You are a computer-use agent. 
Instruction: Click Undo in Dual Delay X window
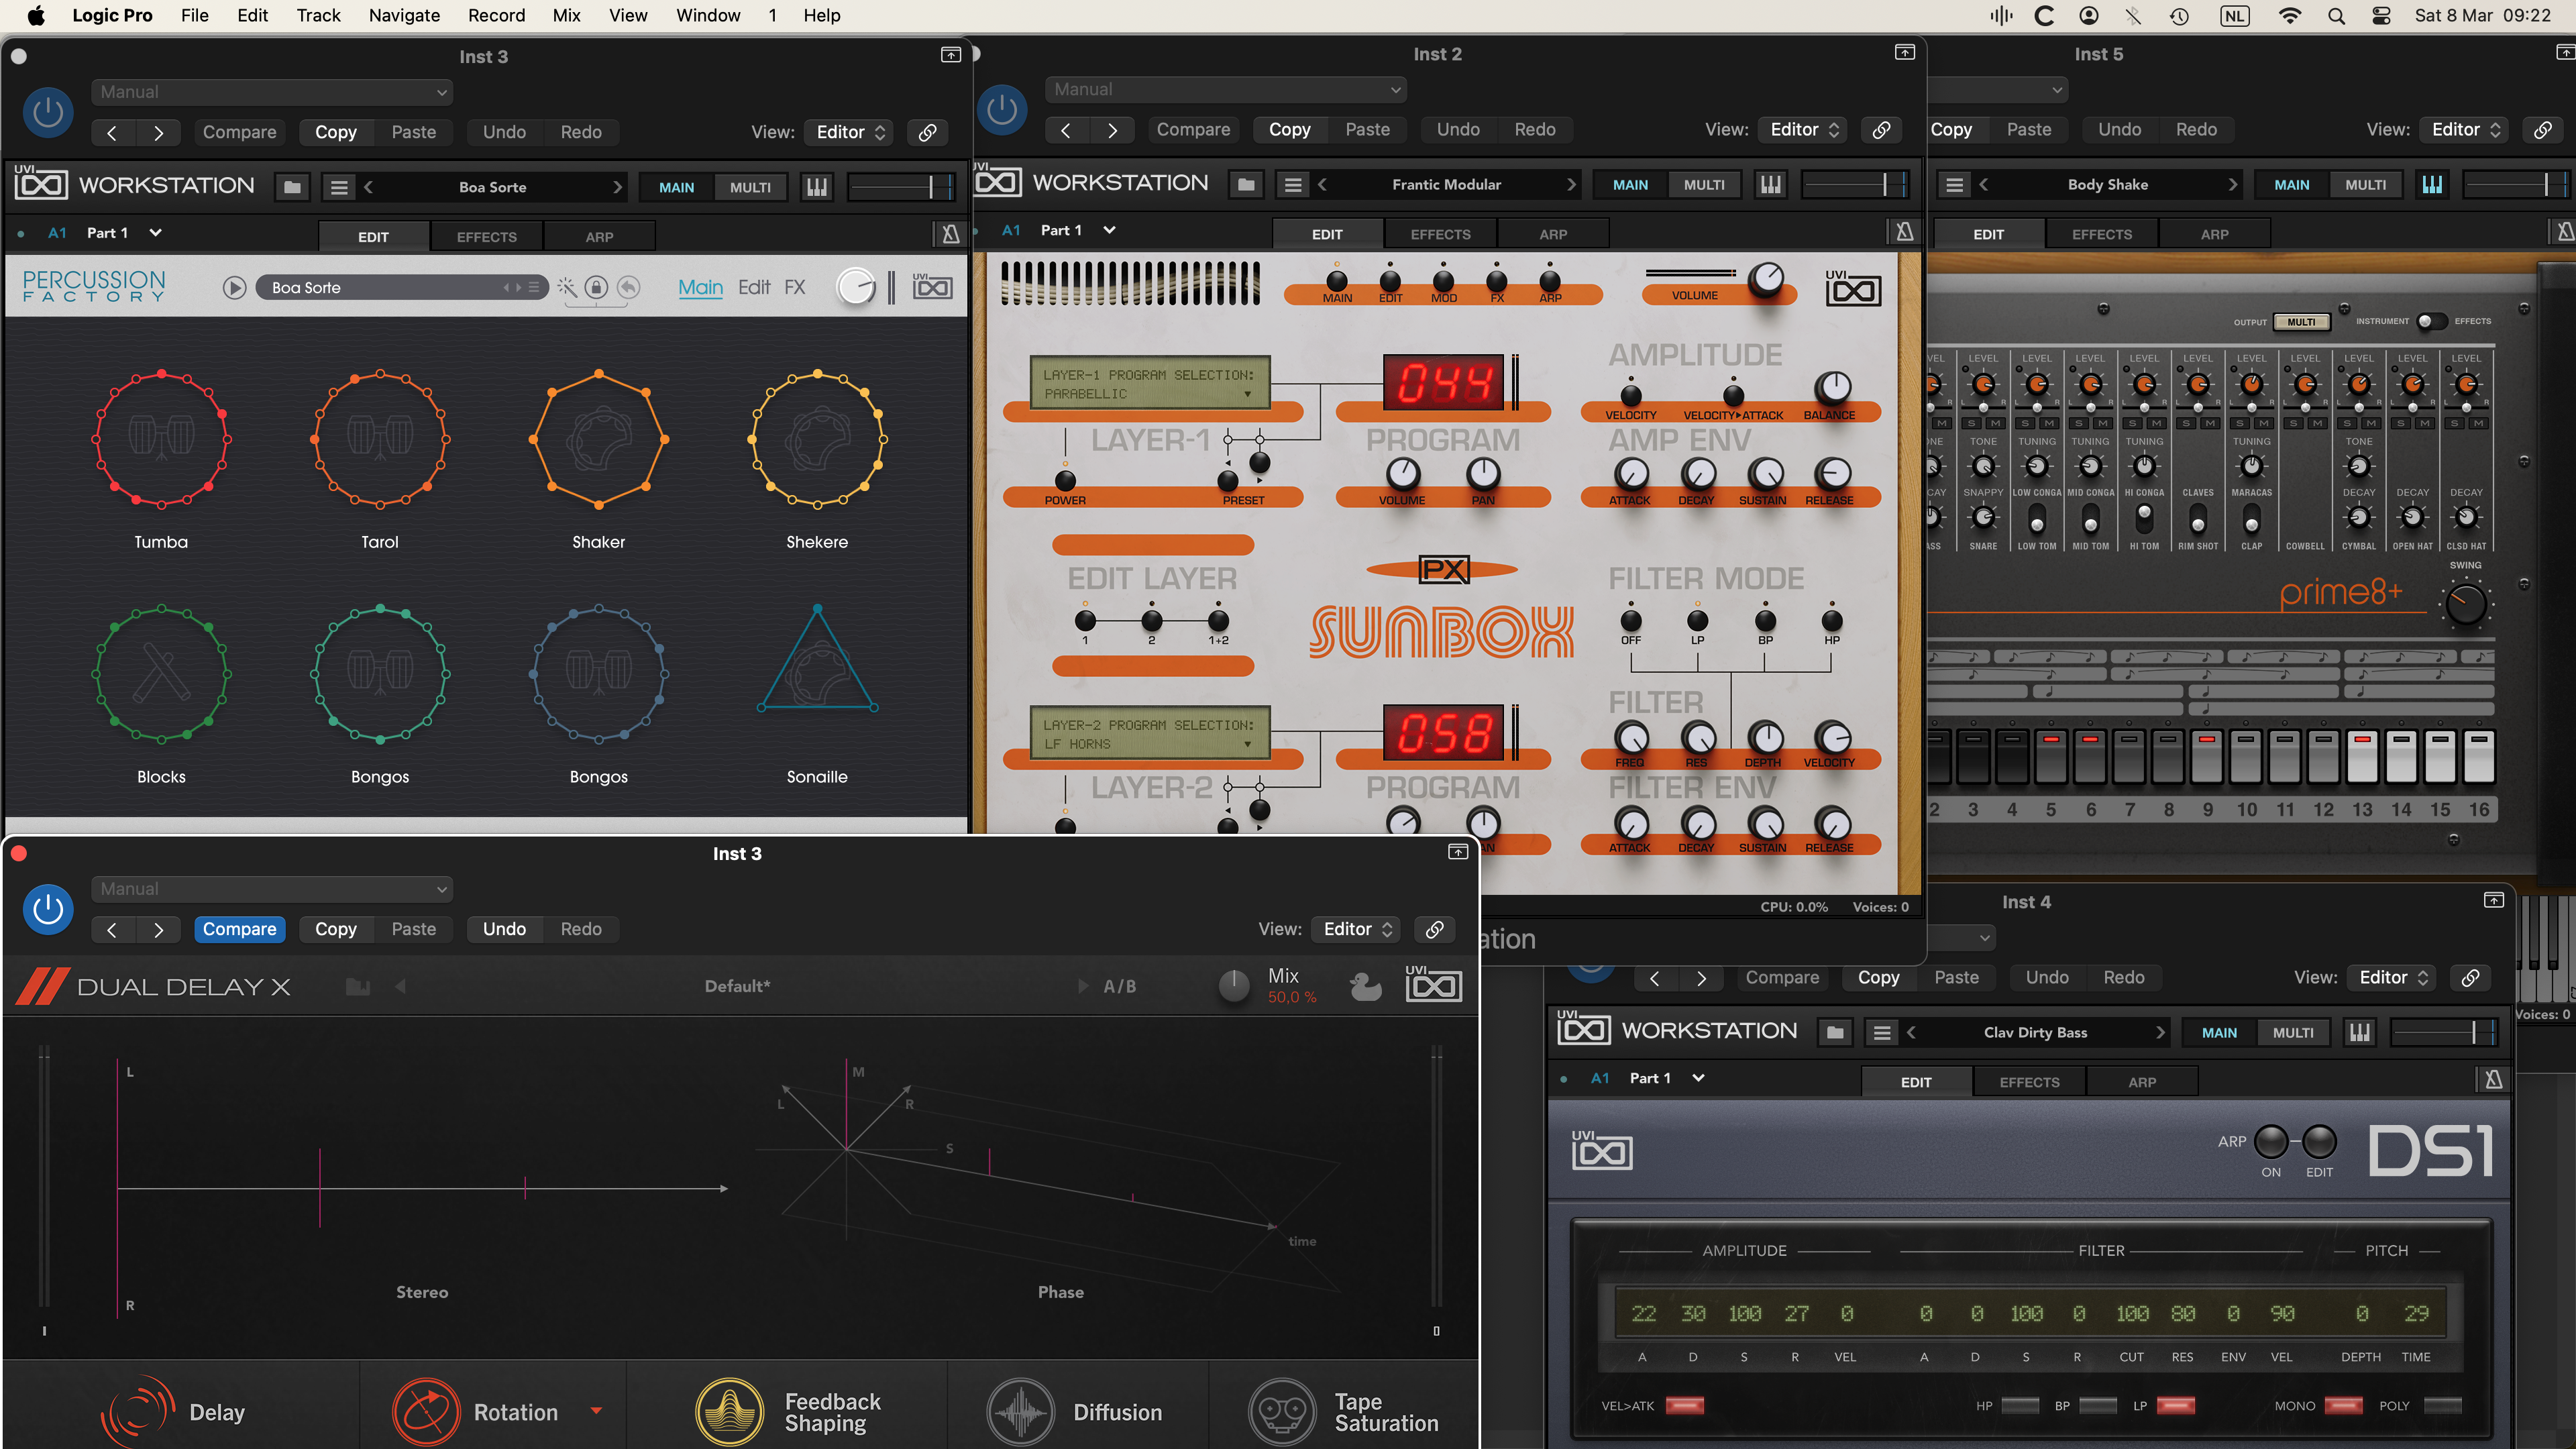click(x=504, y=929)
